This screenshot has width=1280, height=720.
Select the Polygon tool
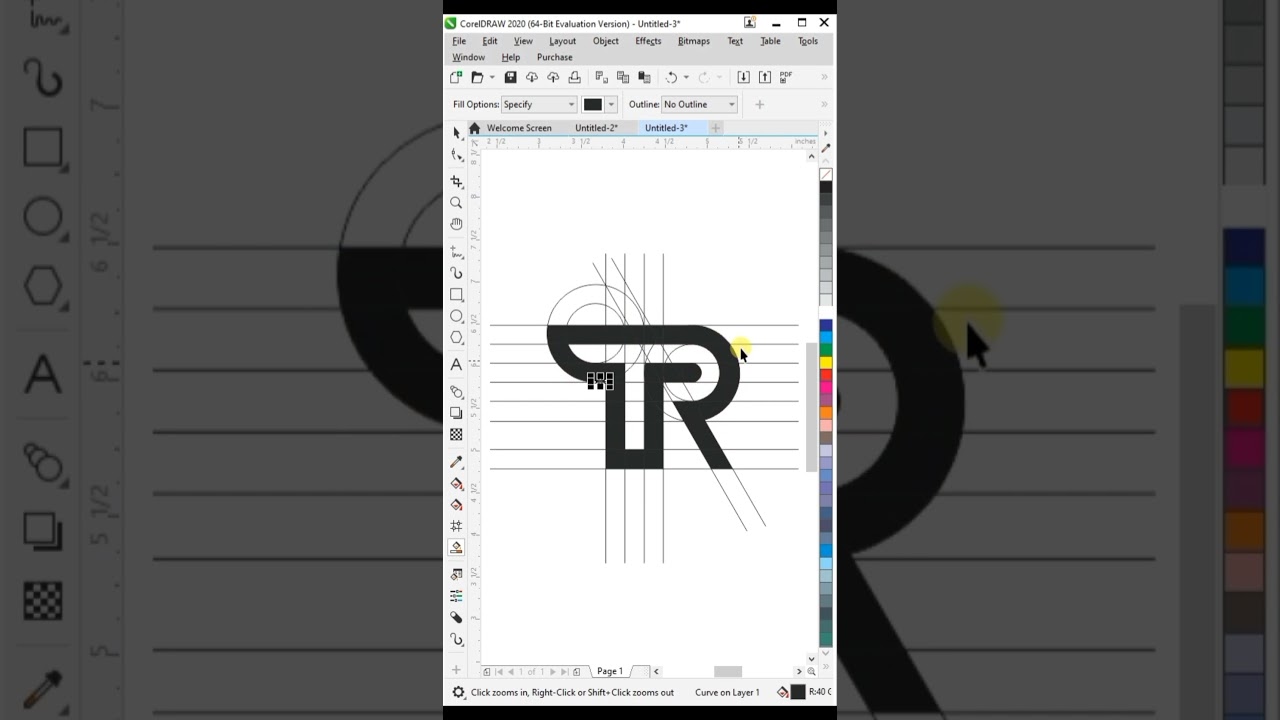tap(456, 337)
